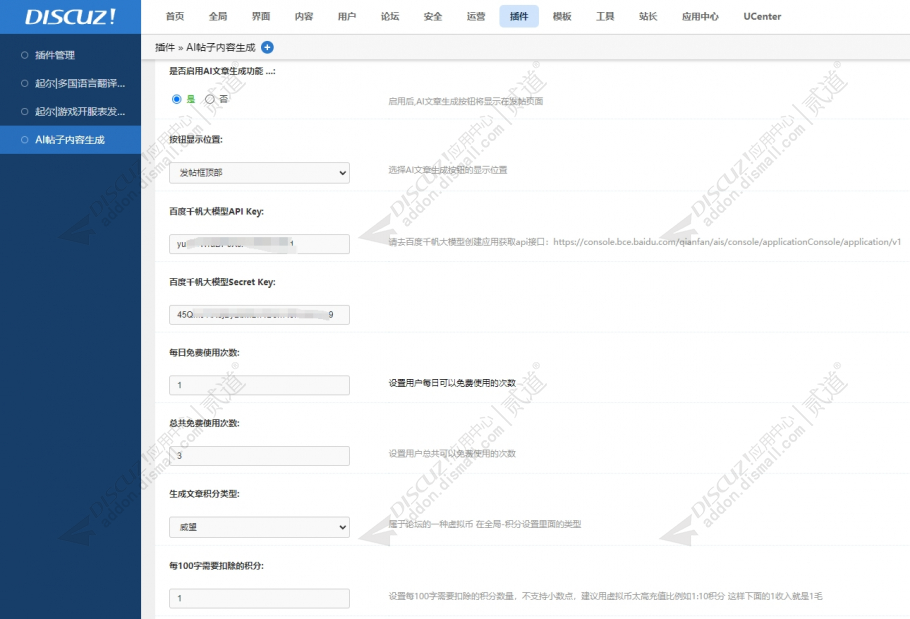Click the blue plus icon beside AI帖子内容生成

click(x=268, y=48)
